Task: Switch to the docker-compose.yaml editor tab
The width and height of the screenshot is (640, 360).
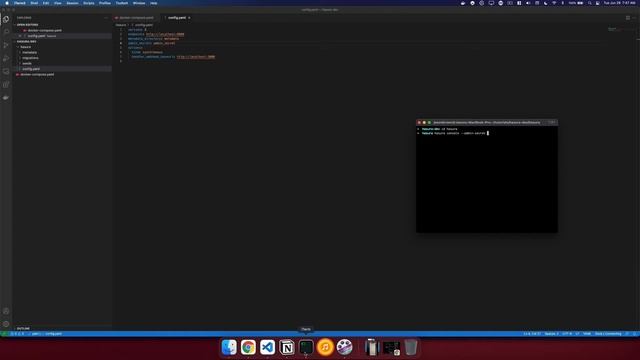Action: click(135, 18)
